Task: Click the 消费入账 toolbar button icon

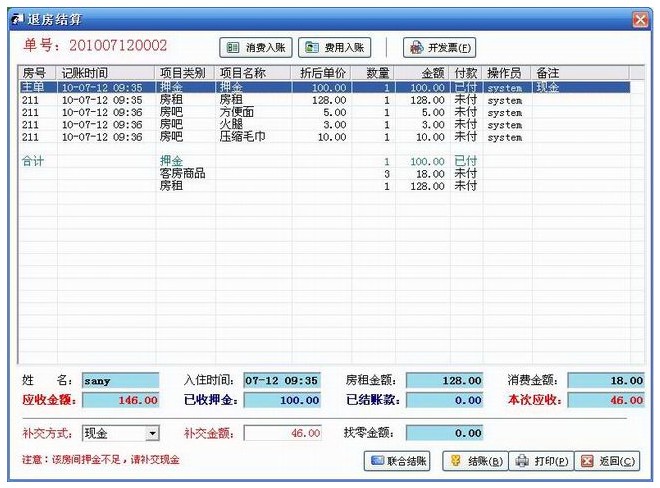Action: pyautogui.click(x=233, y=47)
